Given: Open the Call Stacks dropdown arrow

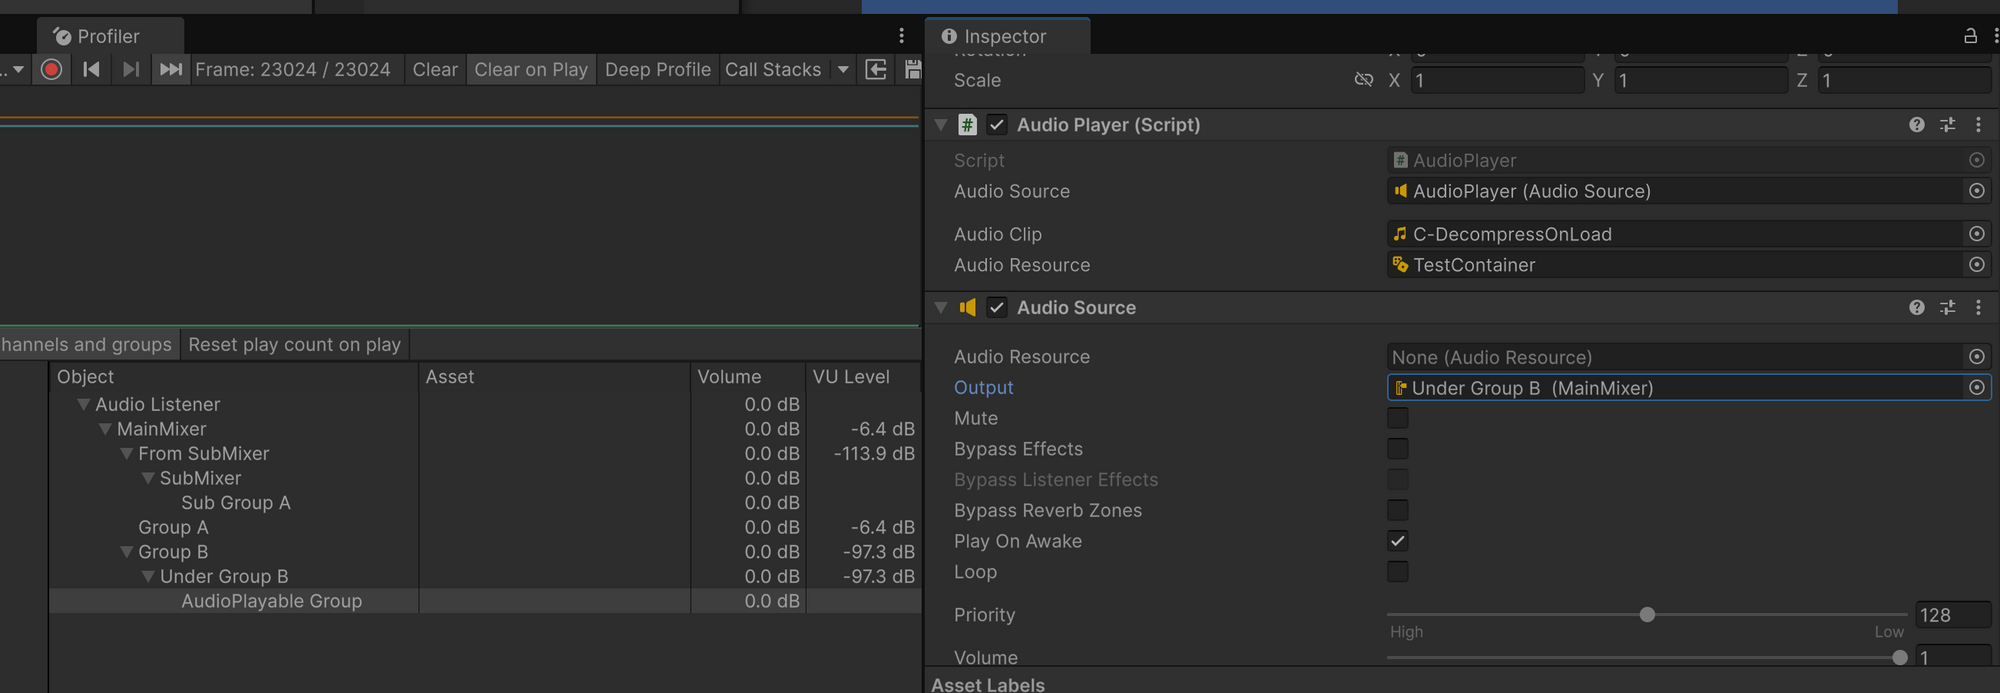Looking at the screenshot, I should (x=843, y=70).
